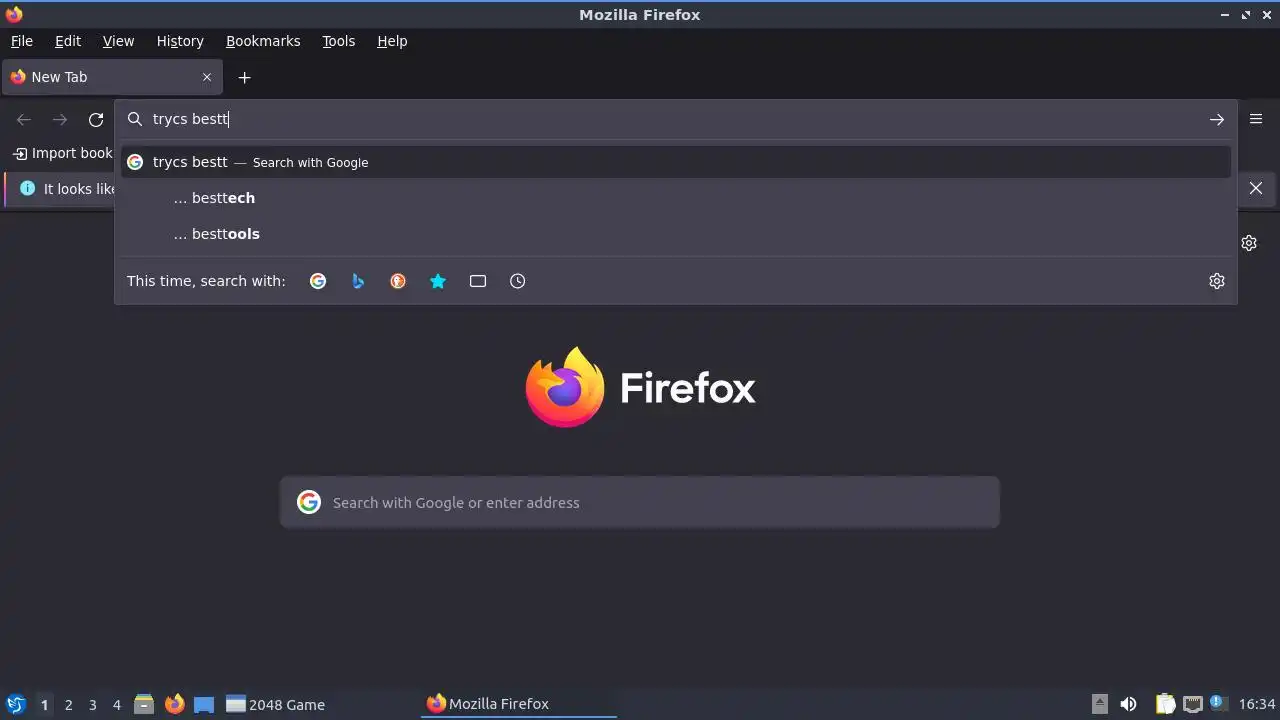This screenshot has width=1280, height=720.
Task: Select the 'besttools' suggestion
Action: click(676, 234)
